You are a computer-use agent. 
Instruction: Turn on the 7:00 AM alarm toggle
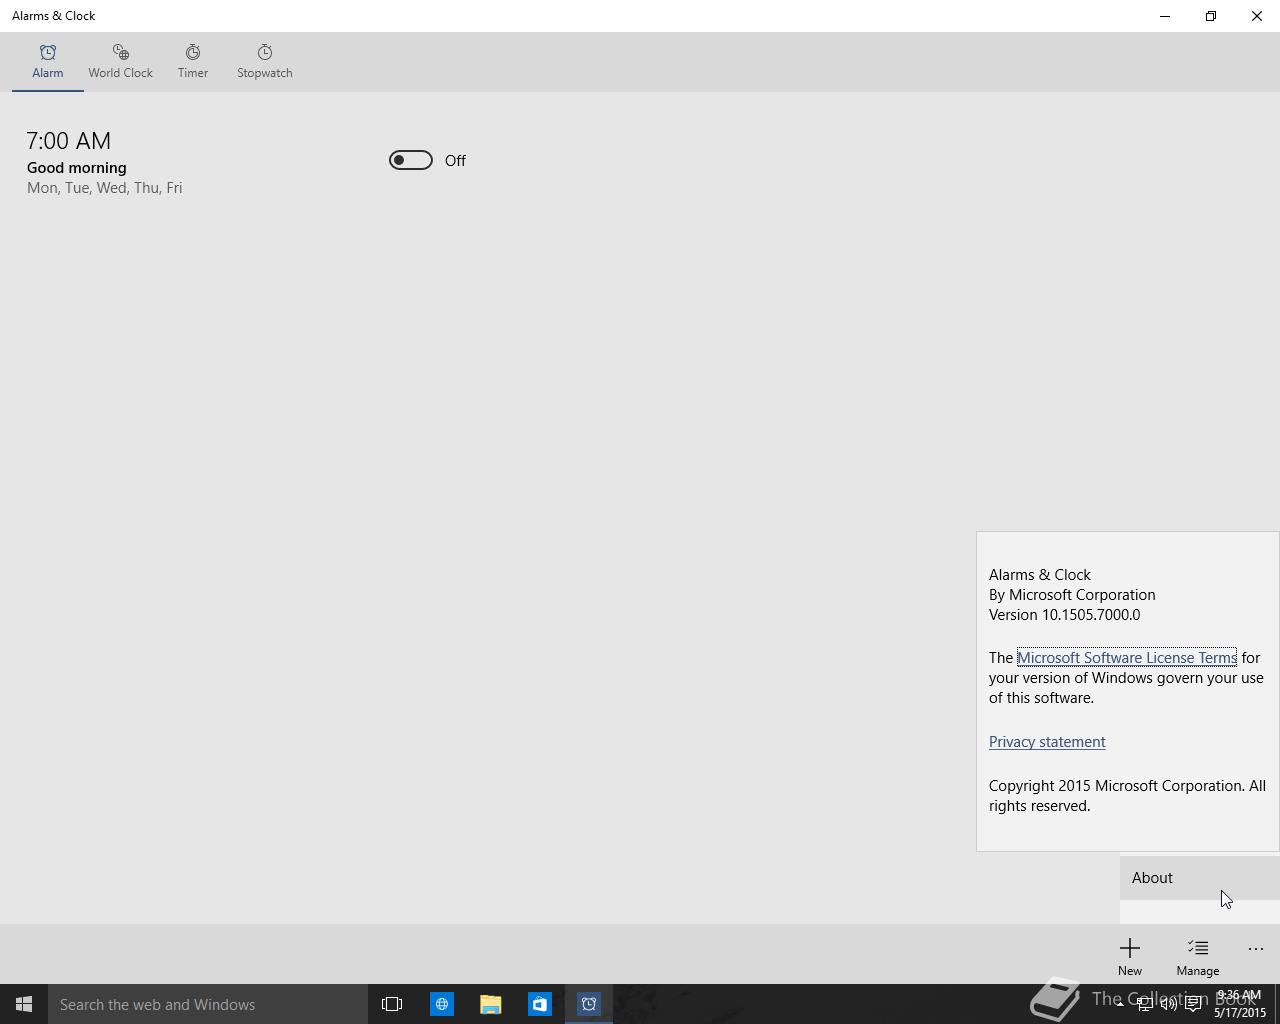coord(410,160)
